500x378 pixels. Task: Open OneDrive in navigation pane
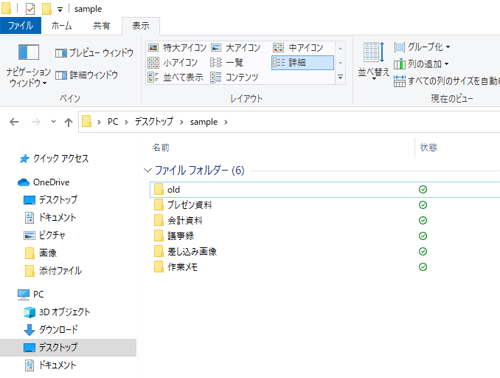(44, 182)
